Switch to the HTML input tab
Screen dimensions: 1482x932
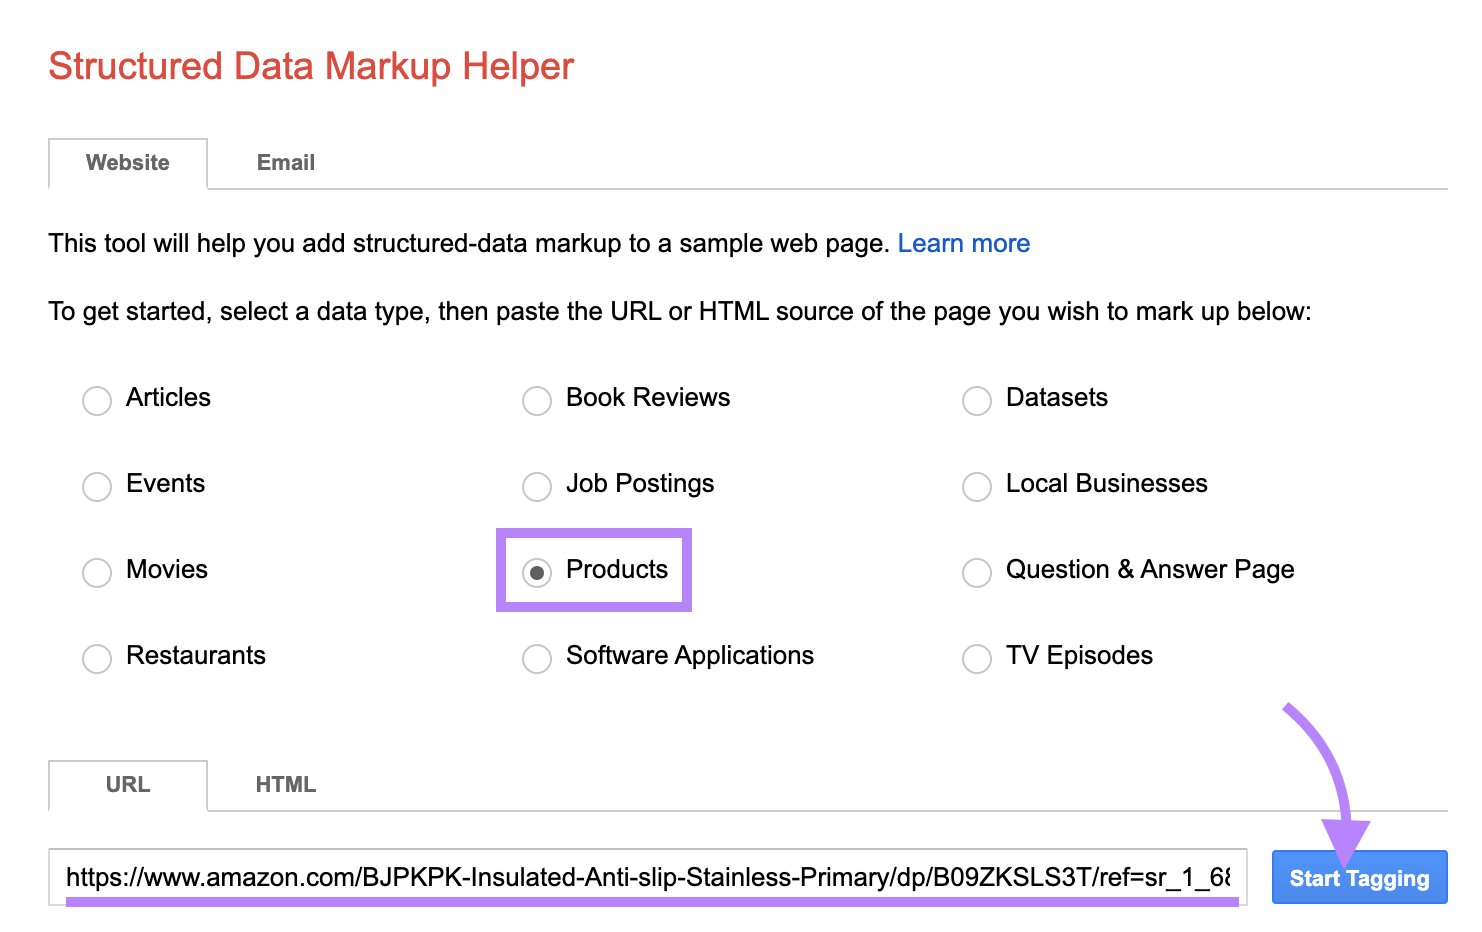[x=285, y=785]
